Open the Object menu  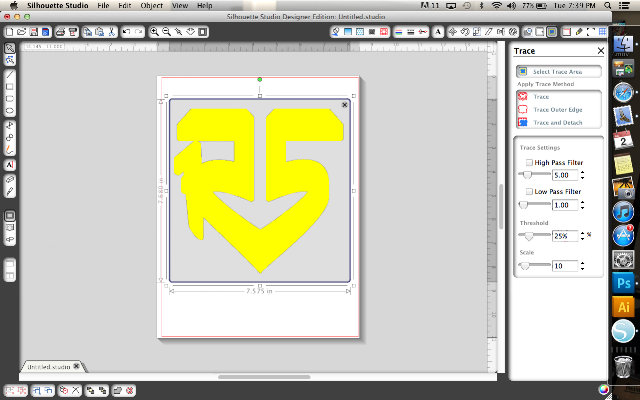(x=151, y=5)
